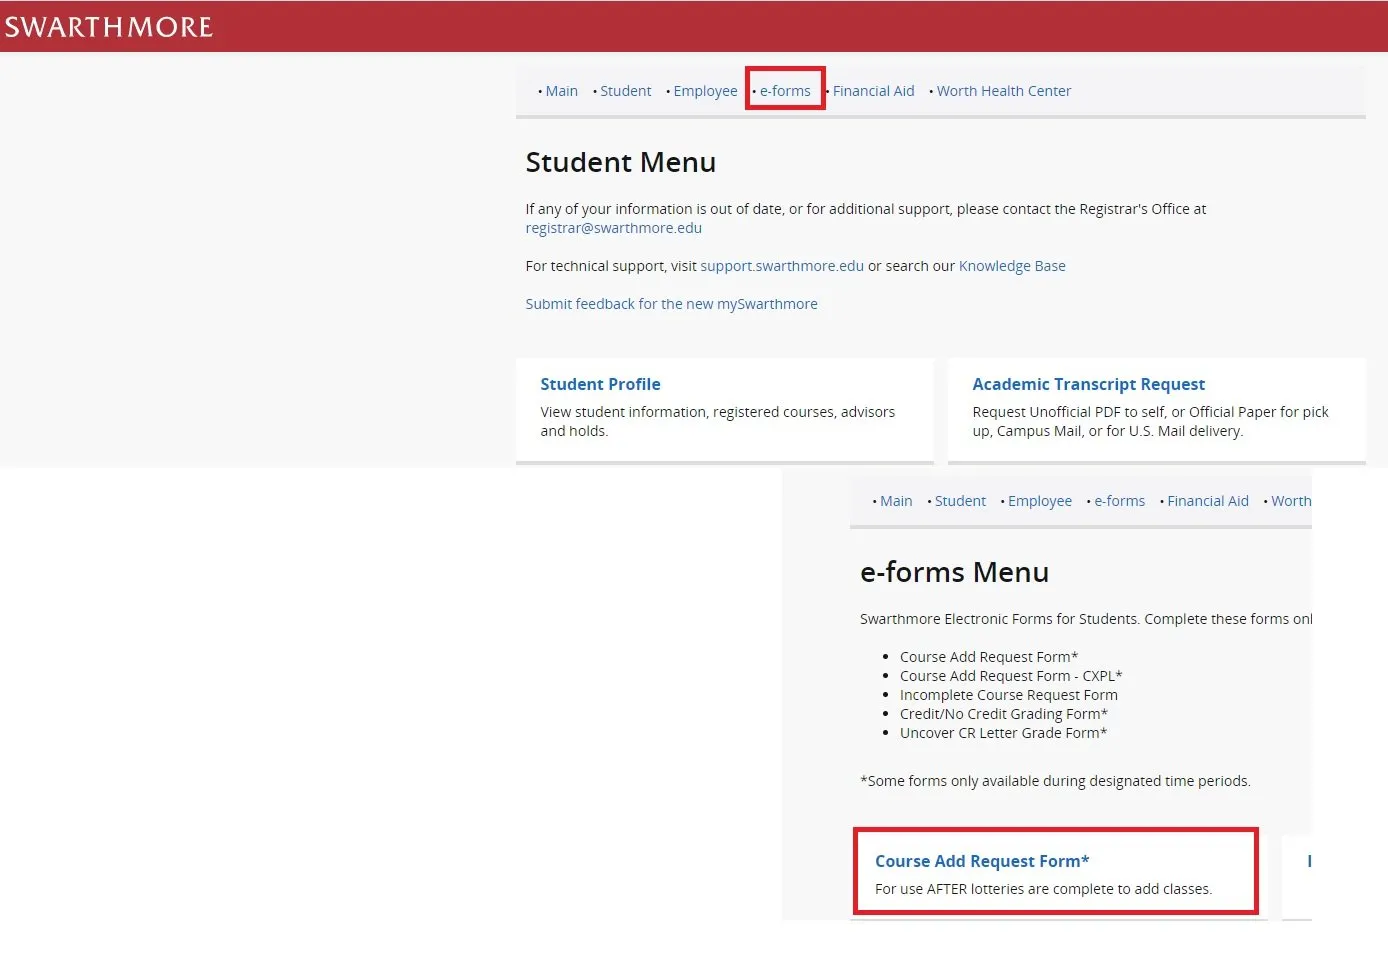Email registrar@swarthmore.edu link
Viewport: 1388px width, 979px height.
613,228
